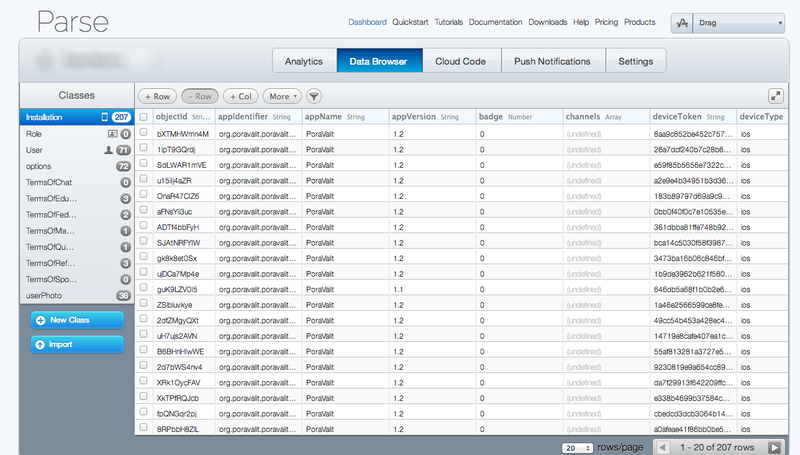This screenshot has height=455, width=800.
Task: Select the Installation class
Action: click(x=77, y=117)
